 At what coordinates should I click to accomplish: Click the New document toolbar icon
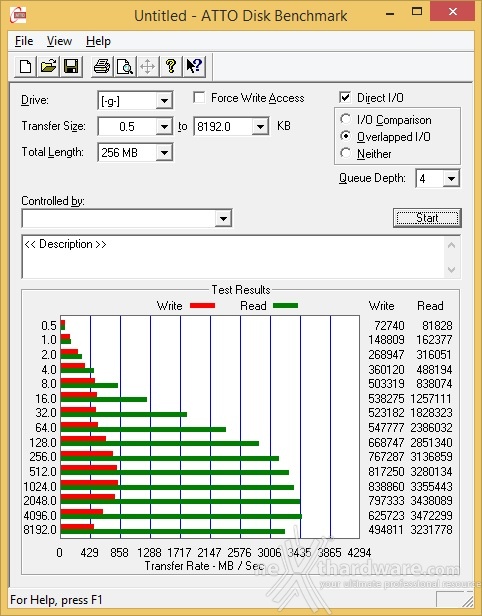tap(25, 66)
